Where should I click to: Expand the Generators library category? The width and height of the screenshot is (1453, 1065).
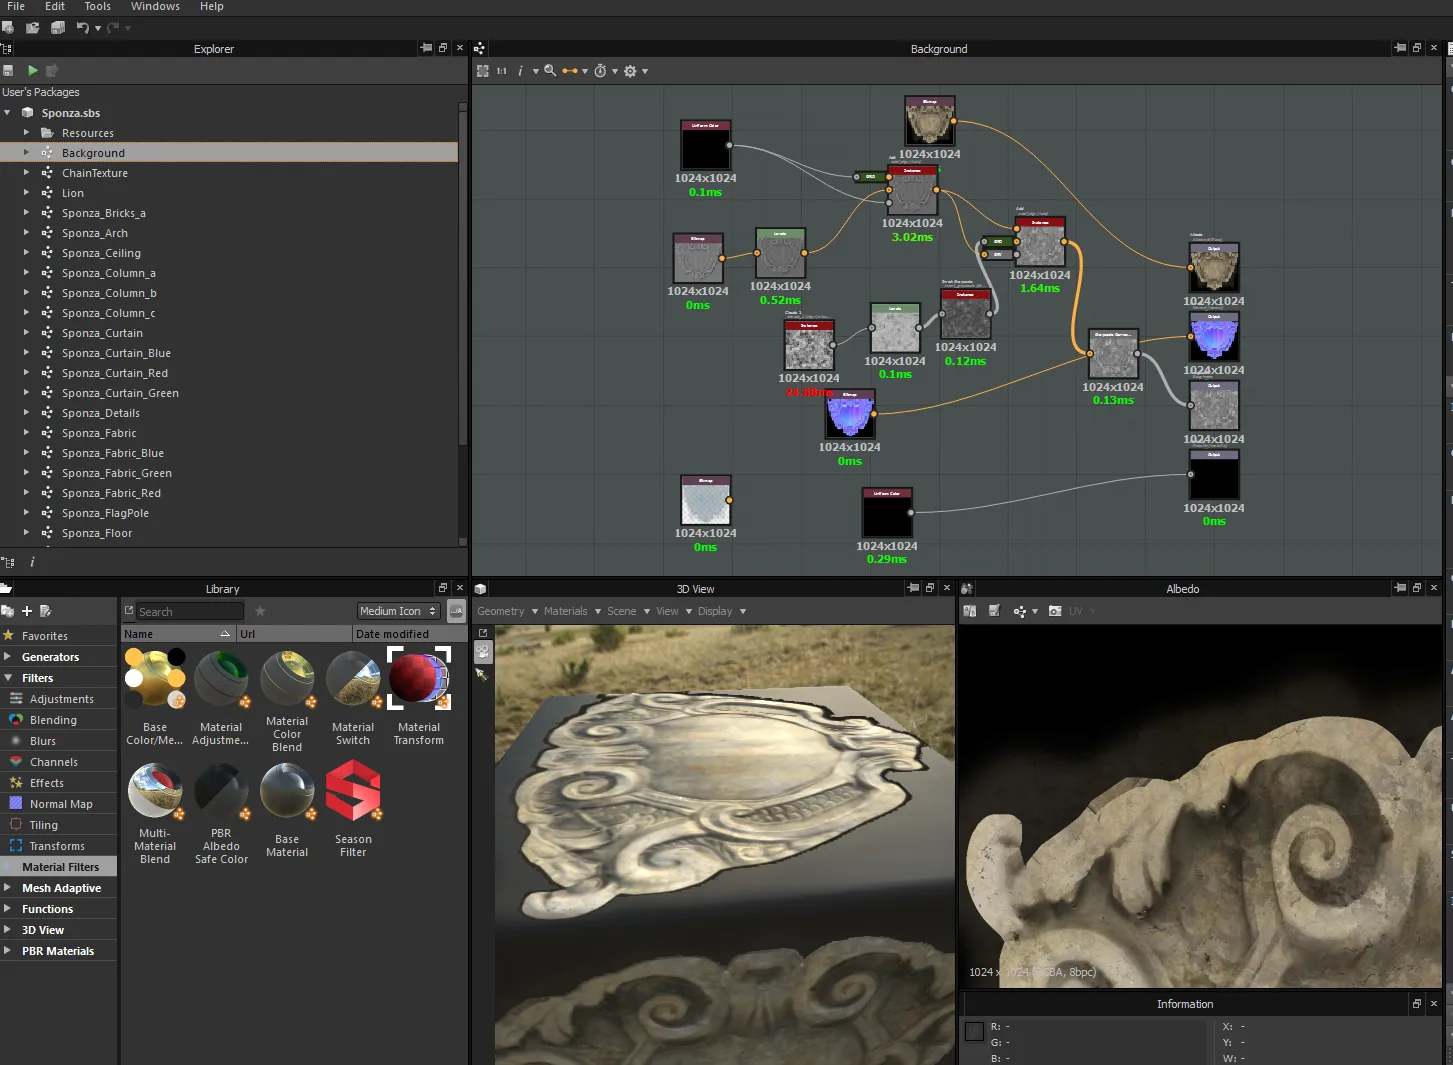[7, 657]
